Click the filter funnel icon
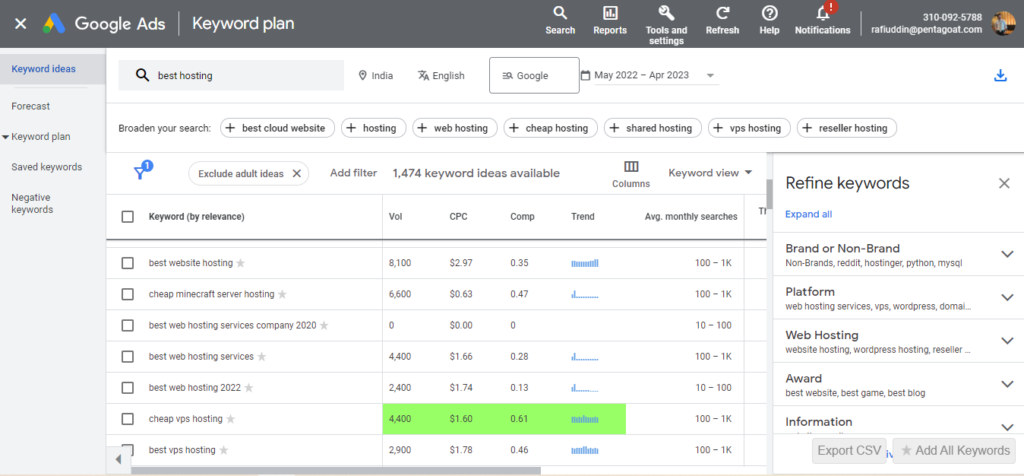 140,172
